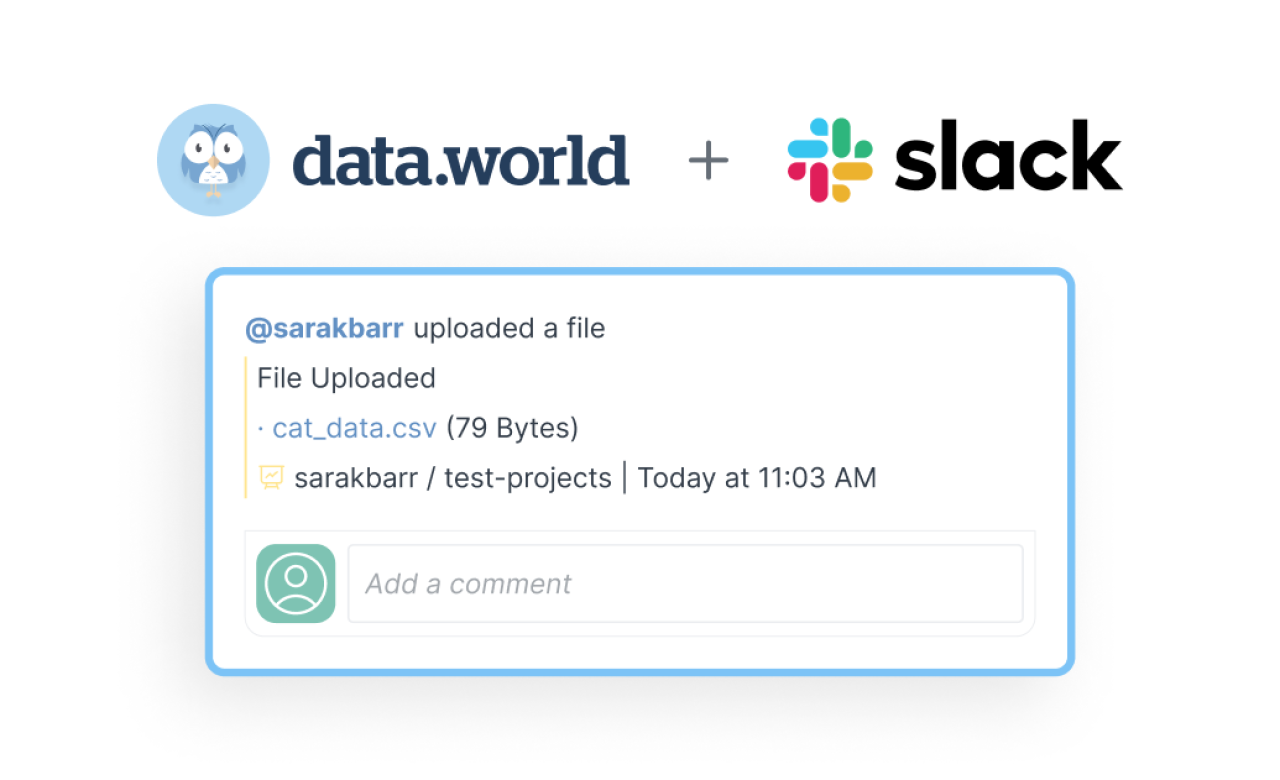The width and height of the screenshot is (1280, 780).
Task: Click the plus sign between logos
Action: 709,161
